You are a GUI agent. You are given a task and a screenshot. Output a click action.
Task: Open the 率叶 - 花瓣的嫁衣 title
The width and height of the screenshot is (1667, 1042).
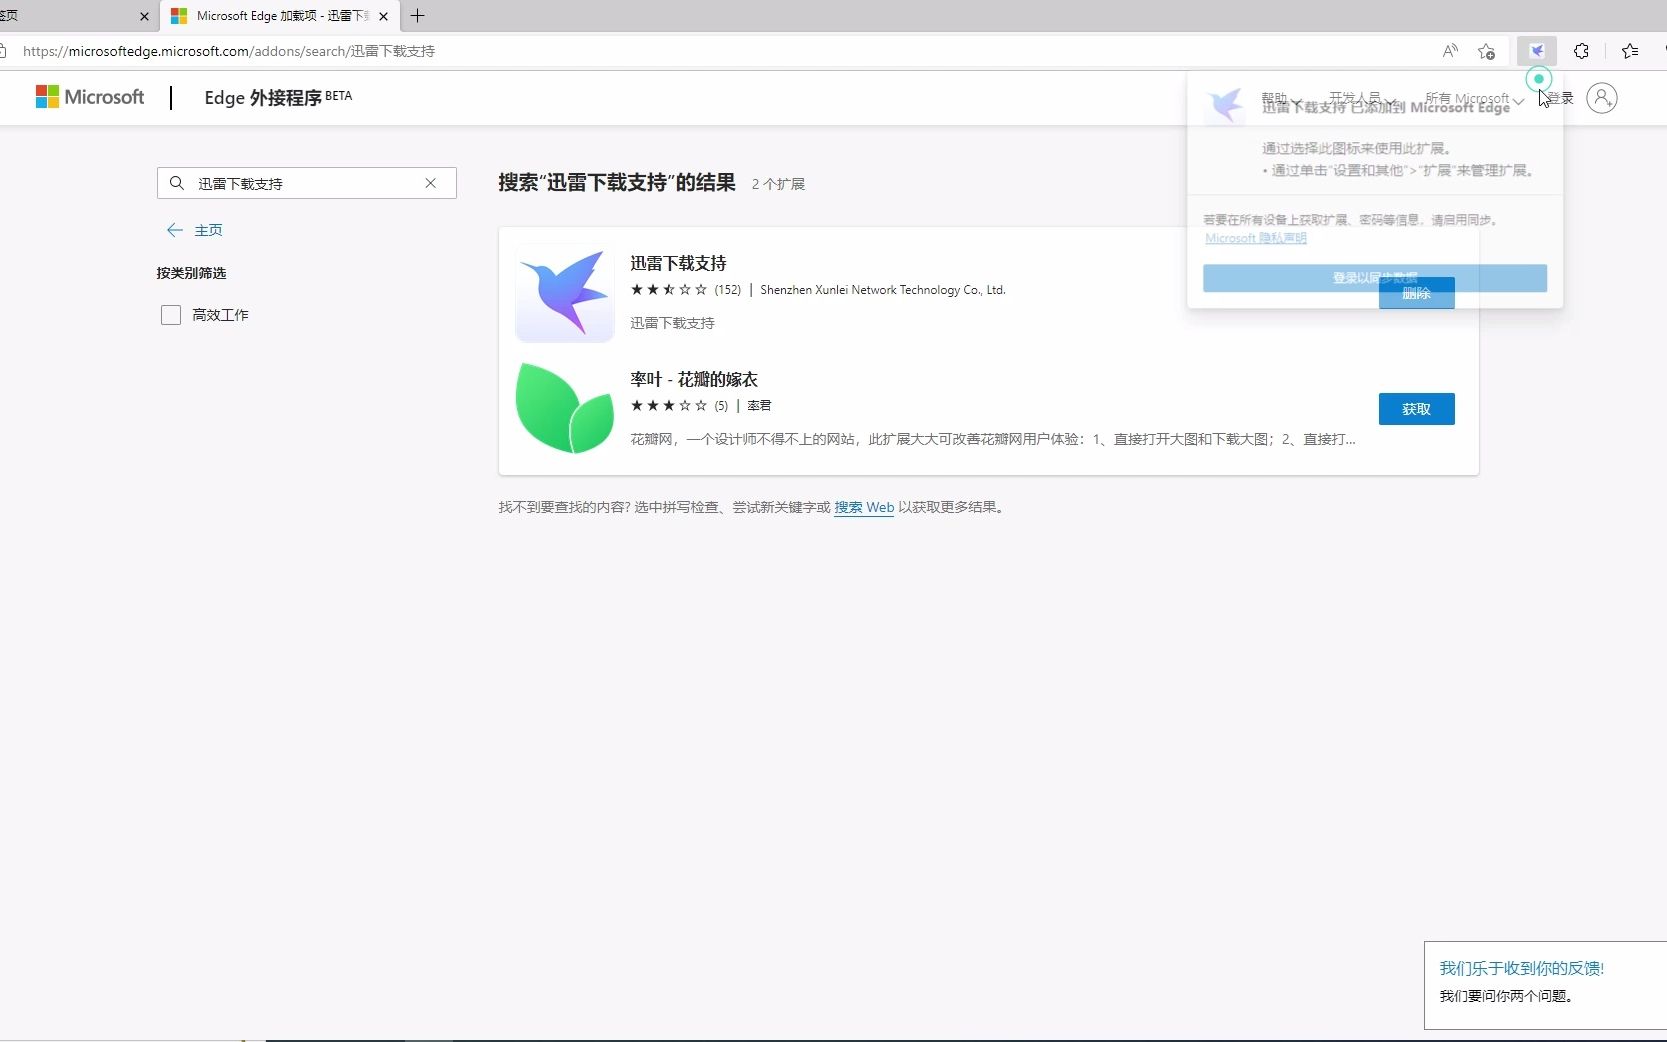[x=694, y=379]
